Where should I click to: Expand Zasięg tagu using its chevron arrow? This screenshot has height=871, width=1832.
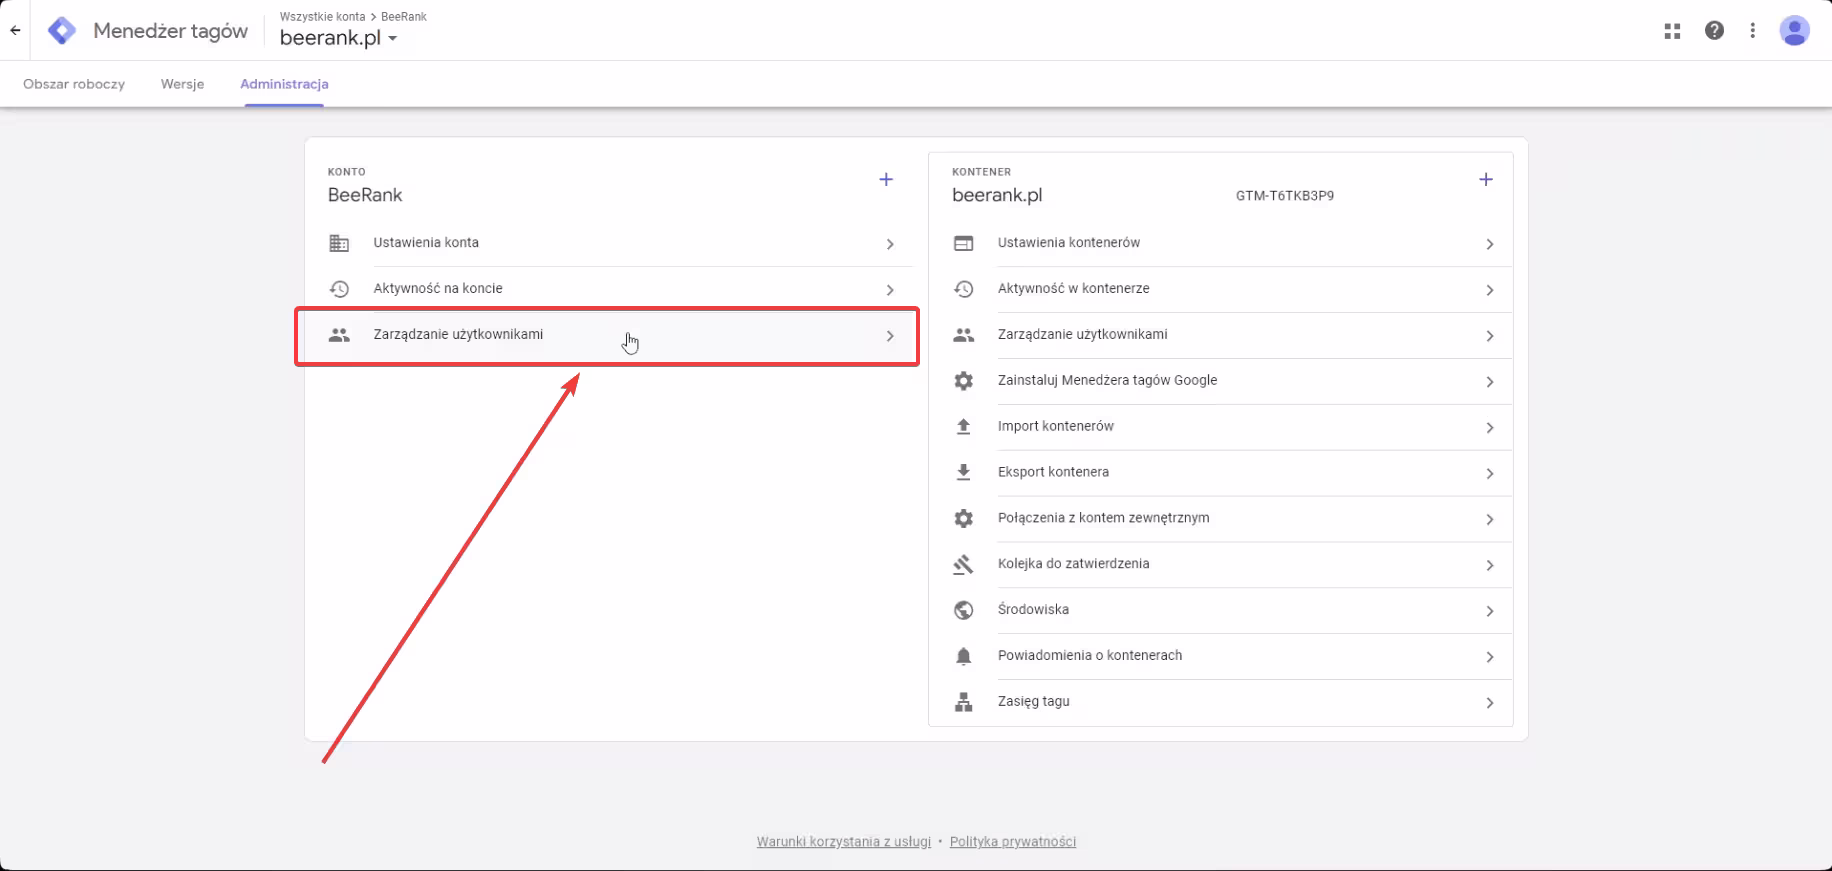(x=1489, y=703)
